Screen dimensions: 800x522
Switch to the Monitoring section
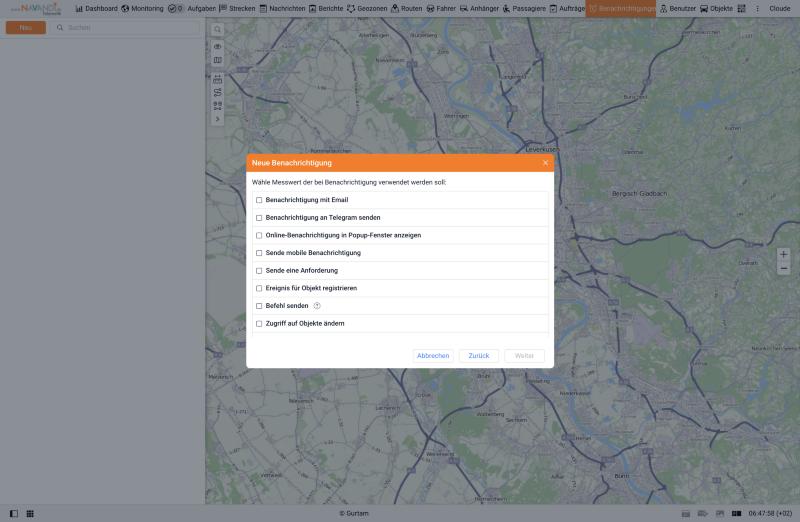click(x=142, y=9)
